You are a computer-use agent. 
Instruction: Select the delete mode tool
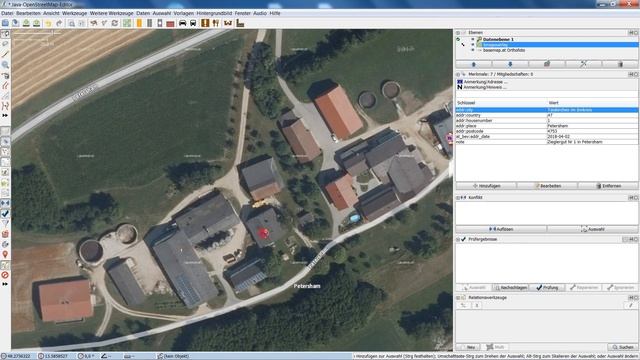pos(5,75)
